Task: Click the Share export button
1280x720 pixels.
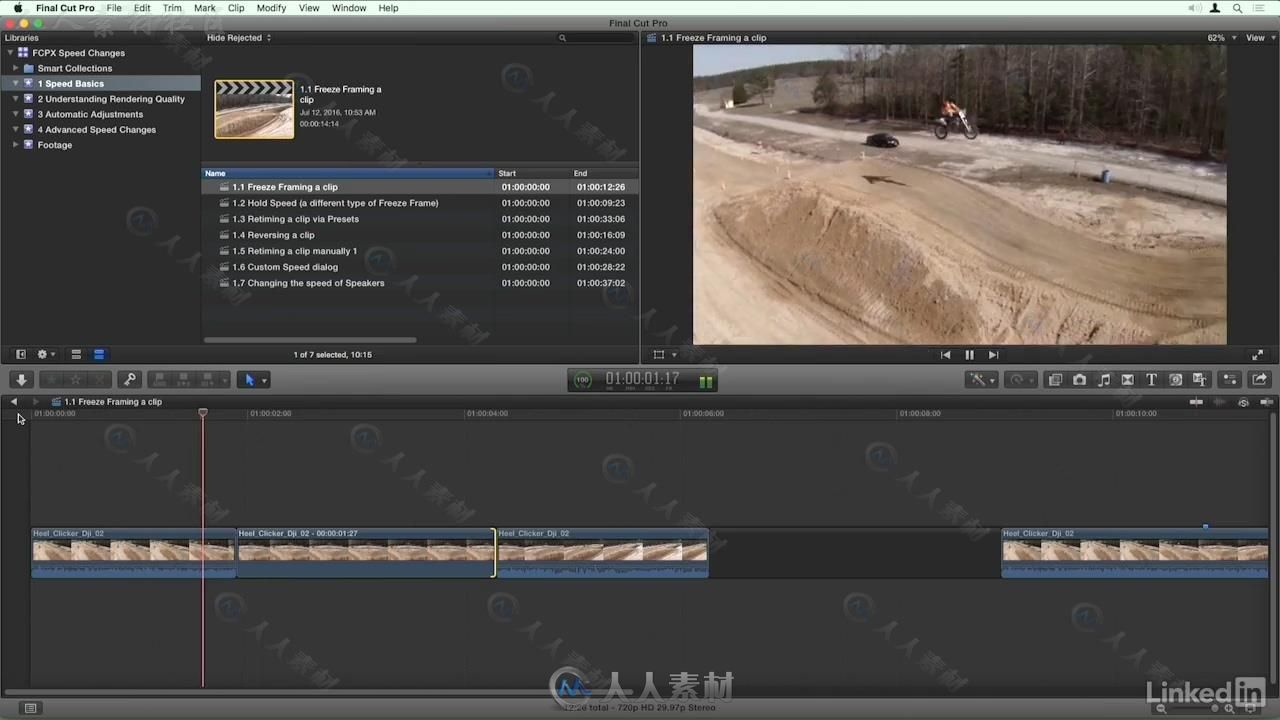Action: [x=1259, y=380]
